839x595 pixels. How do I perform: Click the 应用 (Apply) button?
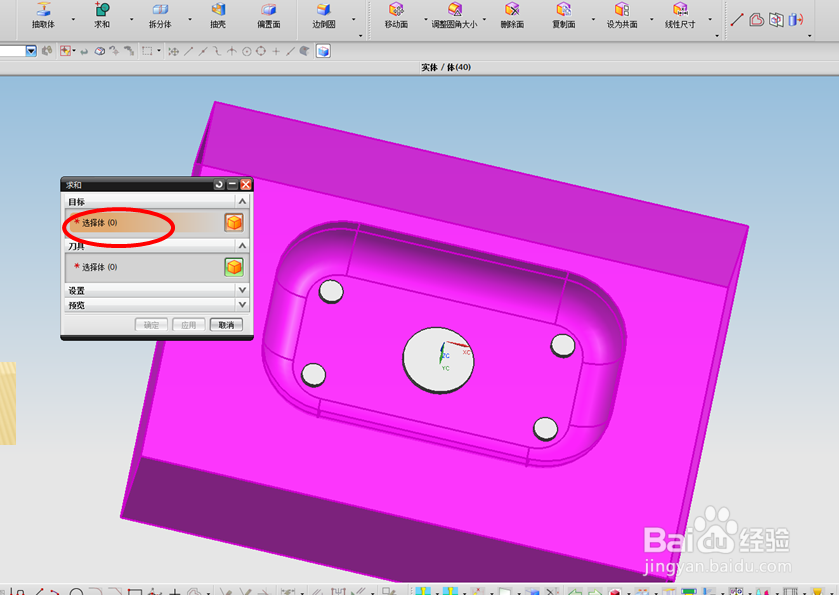tap(188, 325)
